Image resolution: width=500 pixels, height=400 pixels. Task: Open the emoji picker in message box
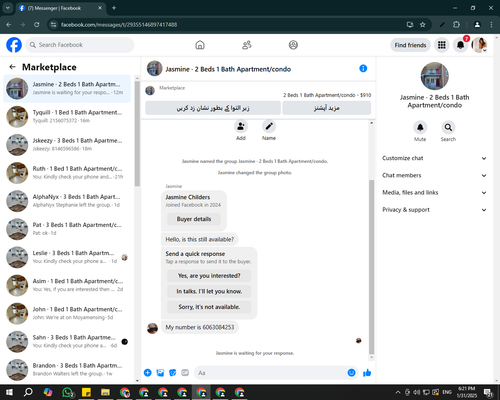click(351, 373)
